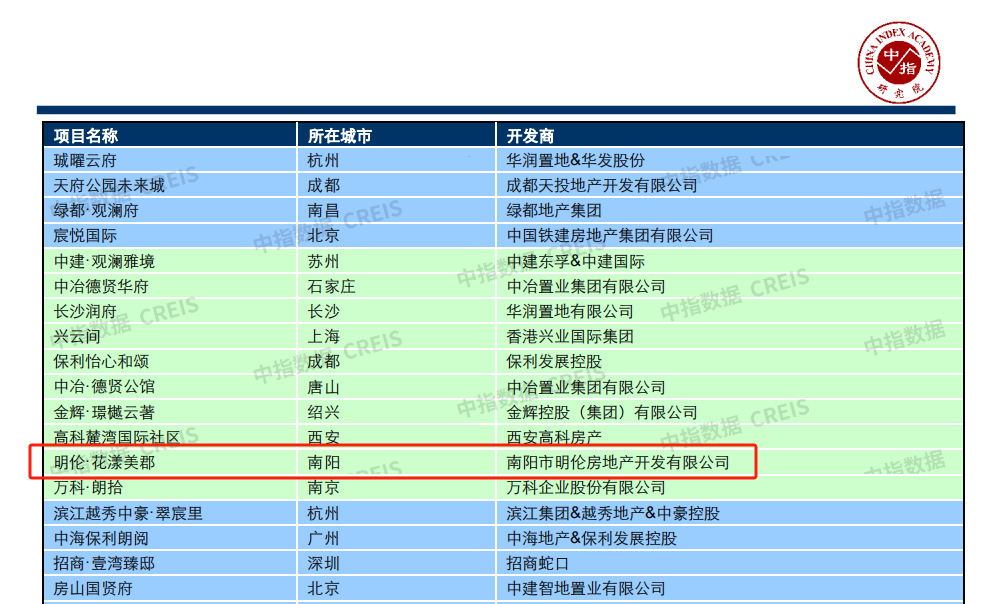
Task: Click project name 绿都·观澜府
Action: pyautogui.click(x=96, y=211)
